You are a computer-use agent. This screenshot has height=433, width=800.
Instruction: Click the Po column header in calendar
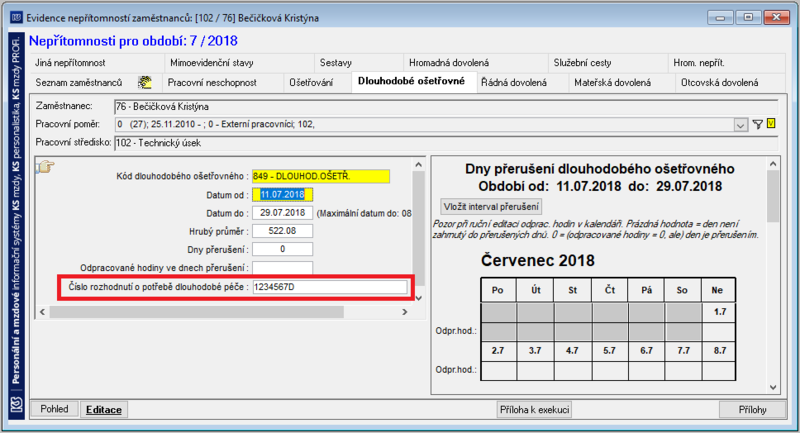[x=498, y=290]
